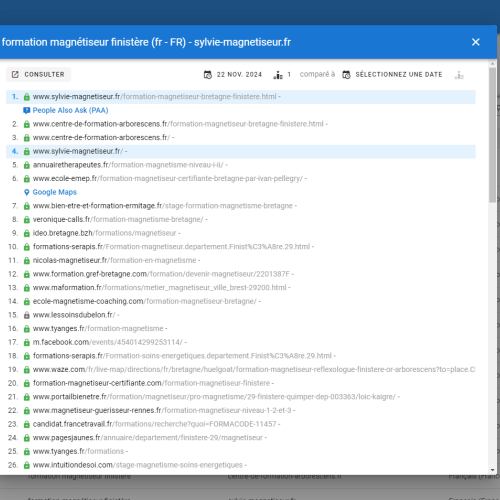This screenshot has height=500, width=500.
Task: Open the ideo.bretagne.bzh result link
Action: click(104, 233)
